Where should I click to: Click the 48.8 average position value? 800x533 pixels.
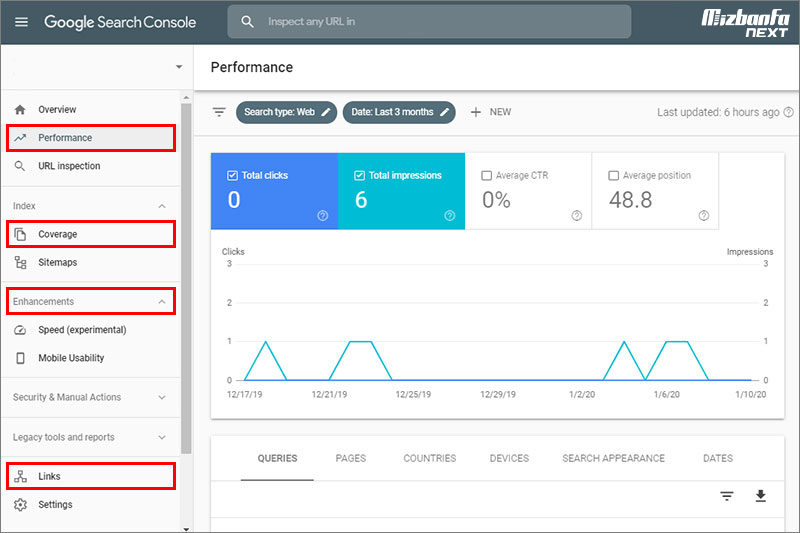point(630,199)
